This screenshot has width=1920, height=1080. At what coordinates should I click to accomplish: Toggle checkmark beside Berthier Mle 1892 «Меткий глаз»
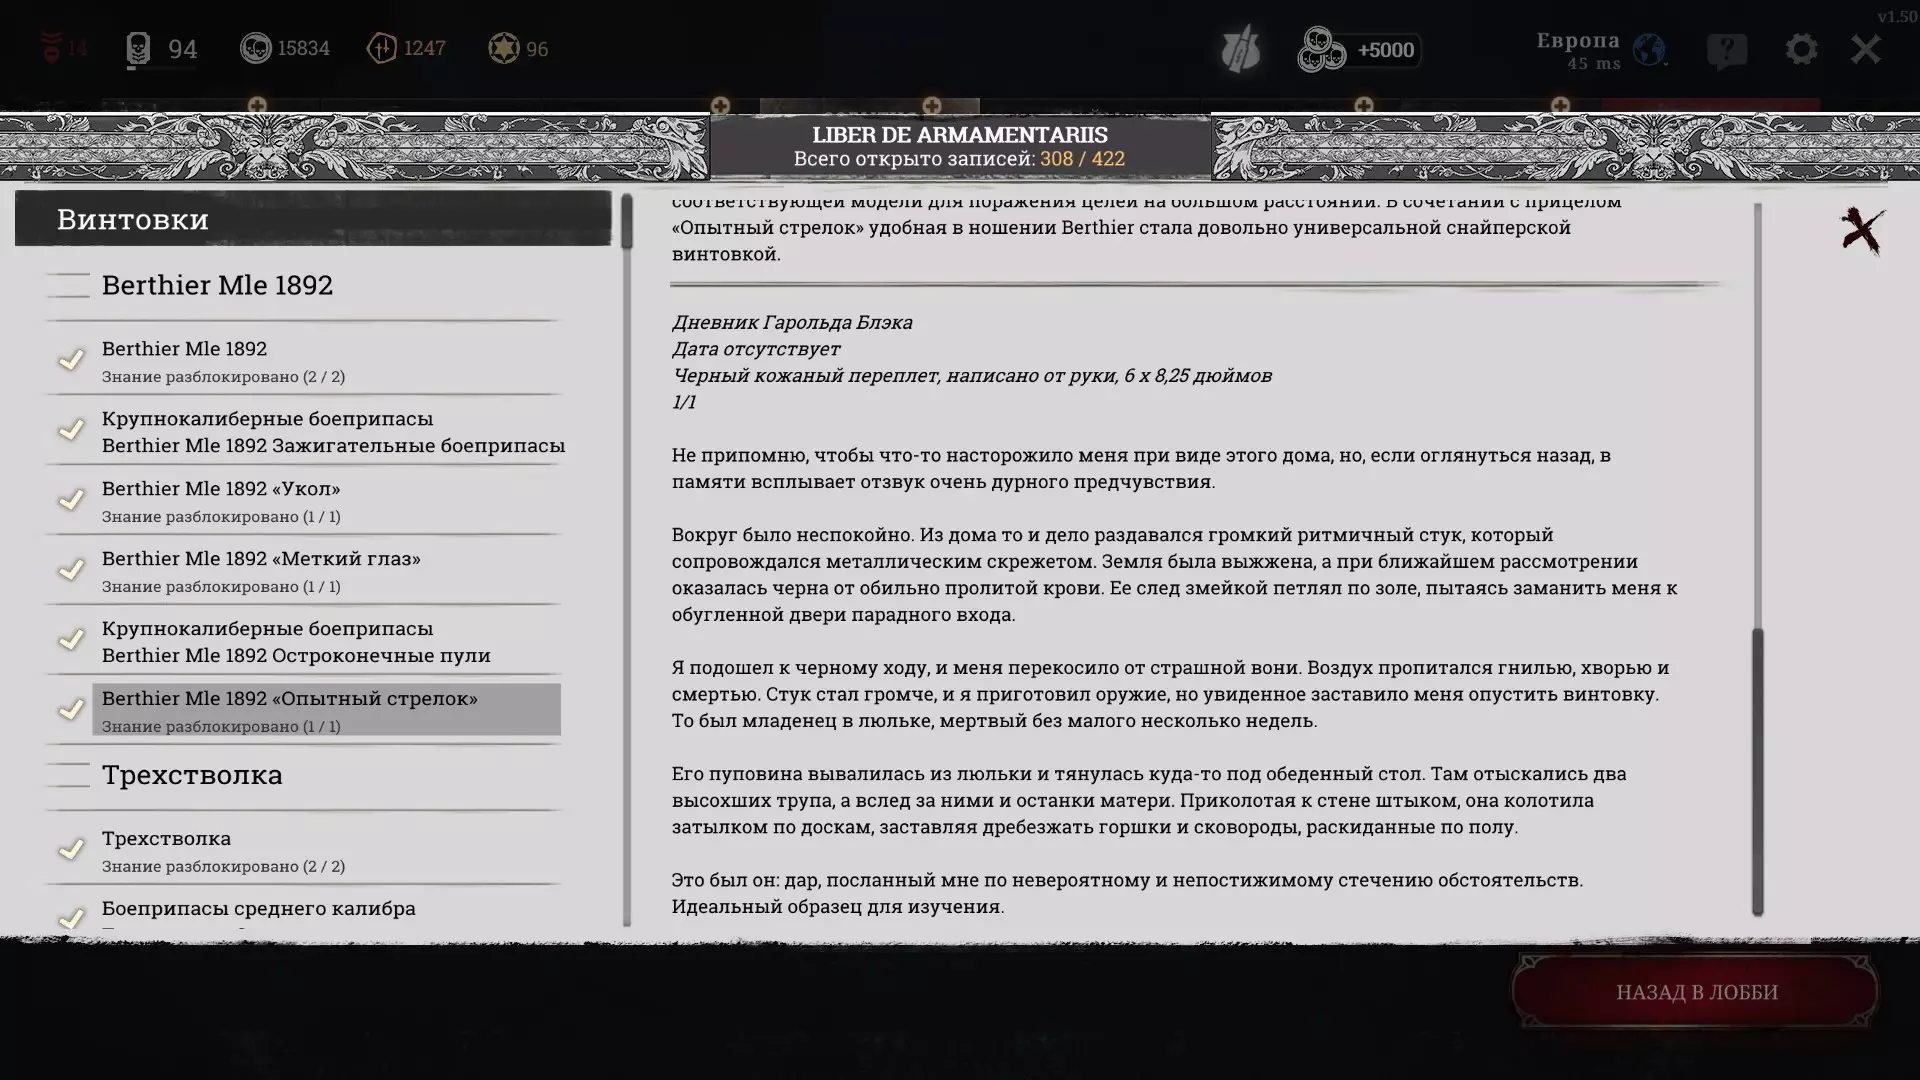(71, 570)
